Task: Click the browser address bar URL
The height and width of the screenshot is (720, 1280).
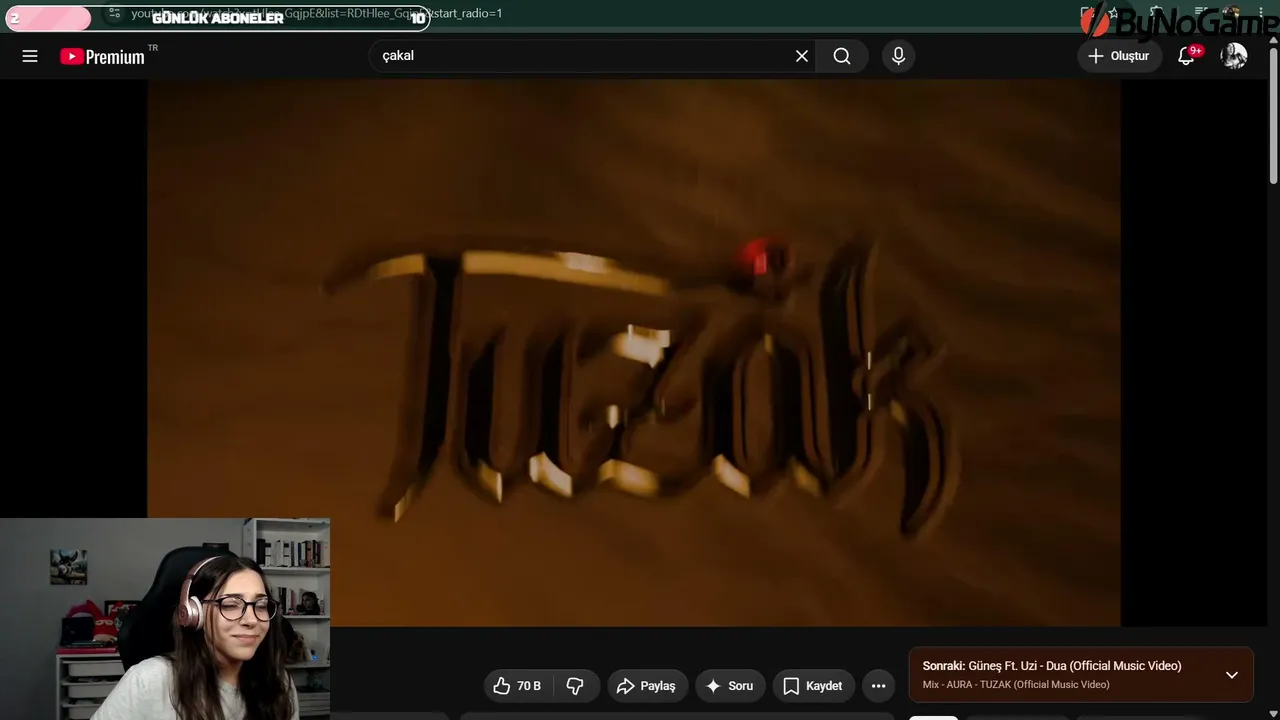Action: 316,14
